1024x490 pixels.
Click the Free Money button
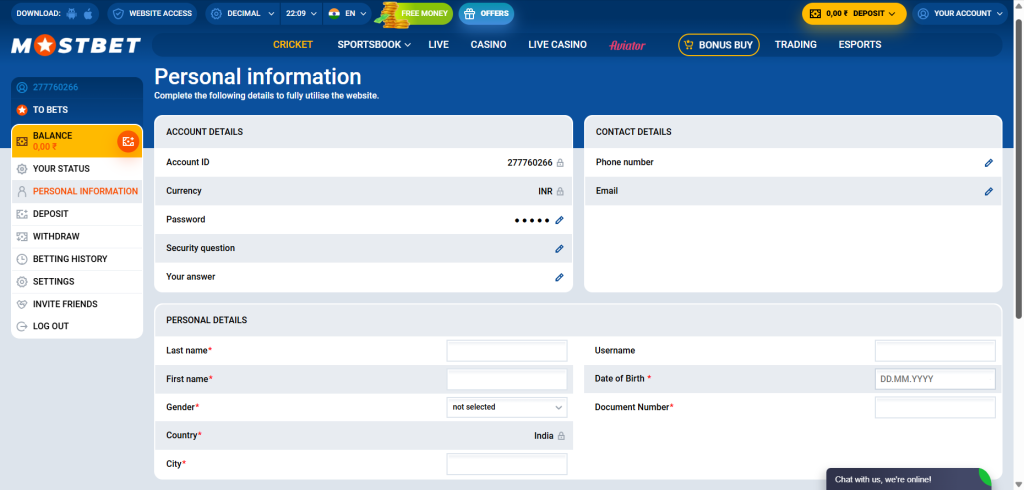(x=416, y=13)
